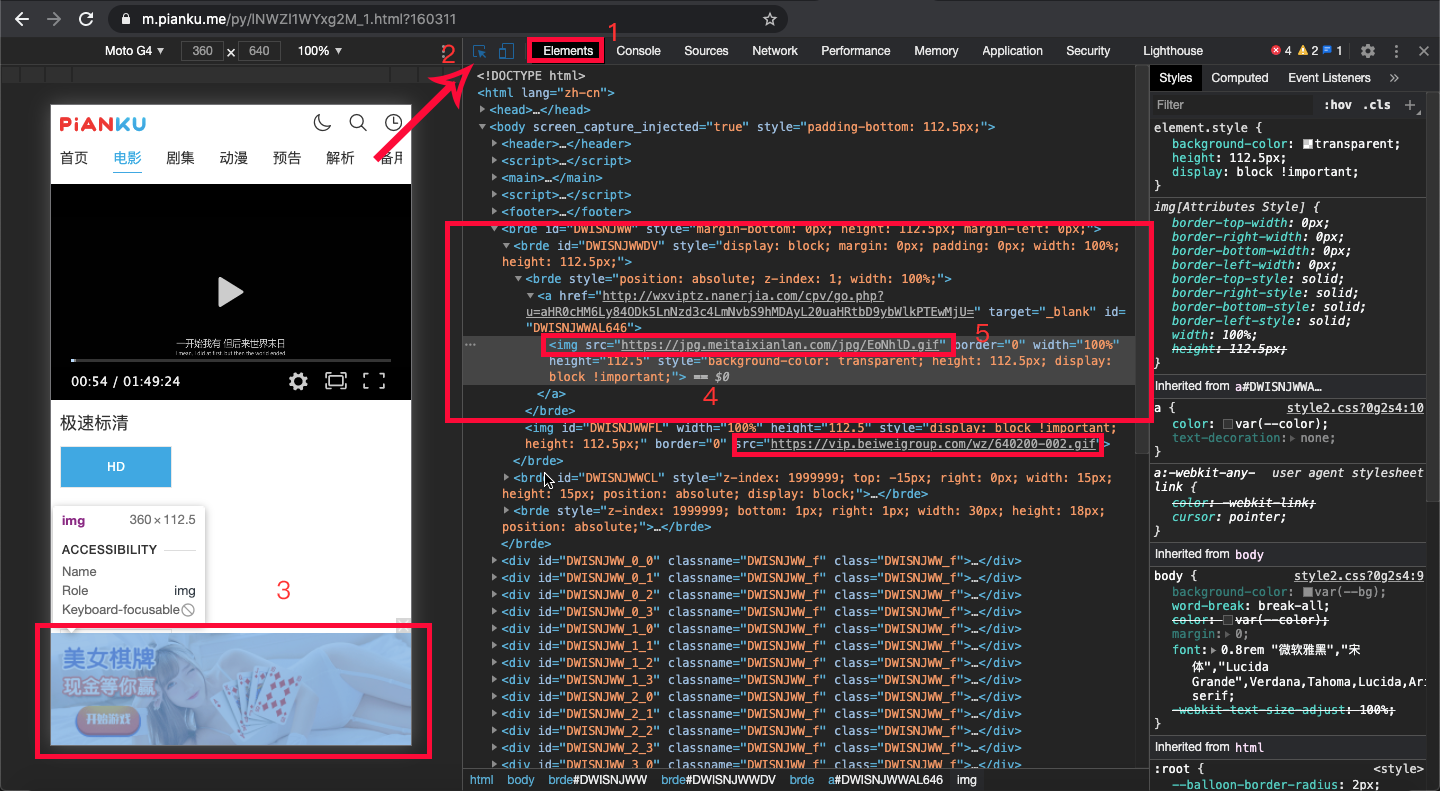Open the 100% zoom dropdown
Image resolution: width=1440 pixels, height=791 pixels.
click(x=320, y=51)
